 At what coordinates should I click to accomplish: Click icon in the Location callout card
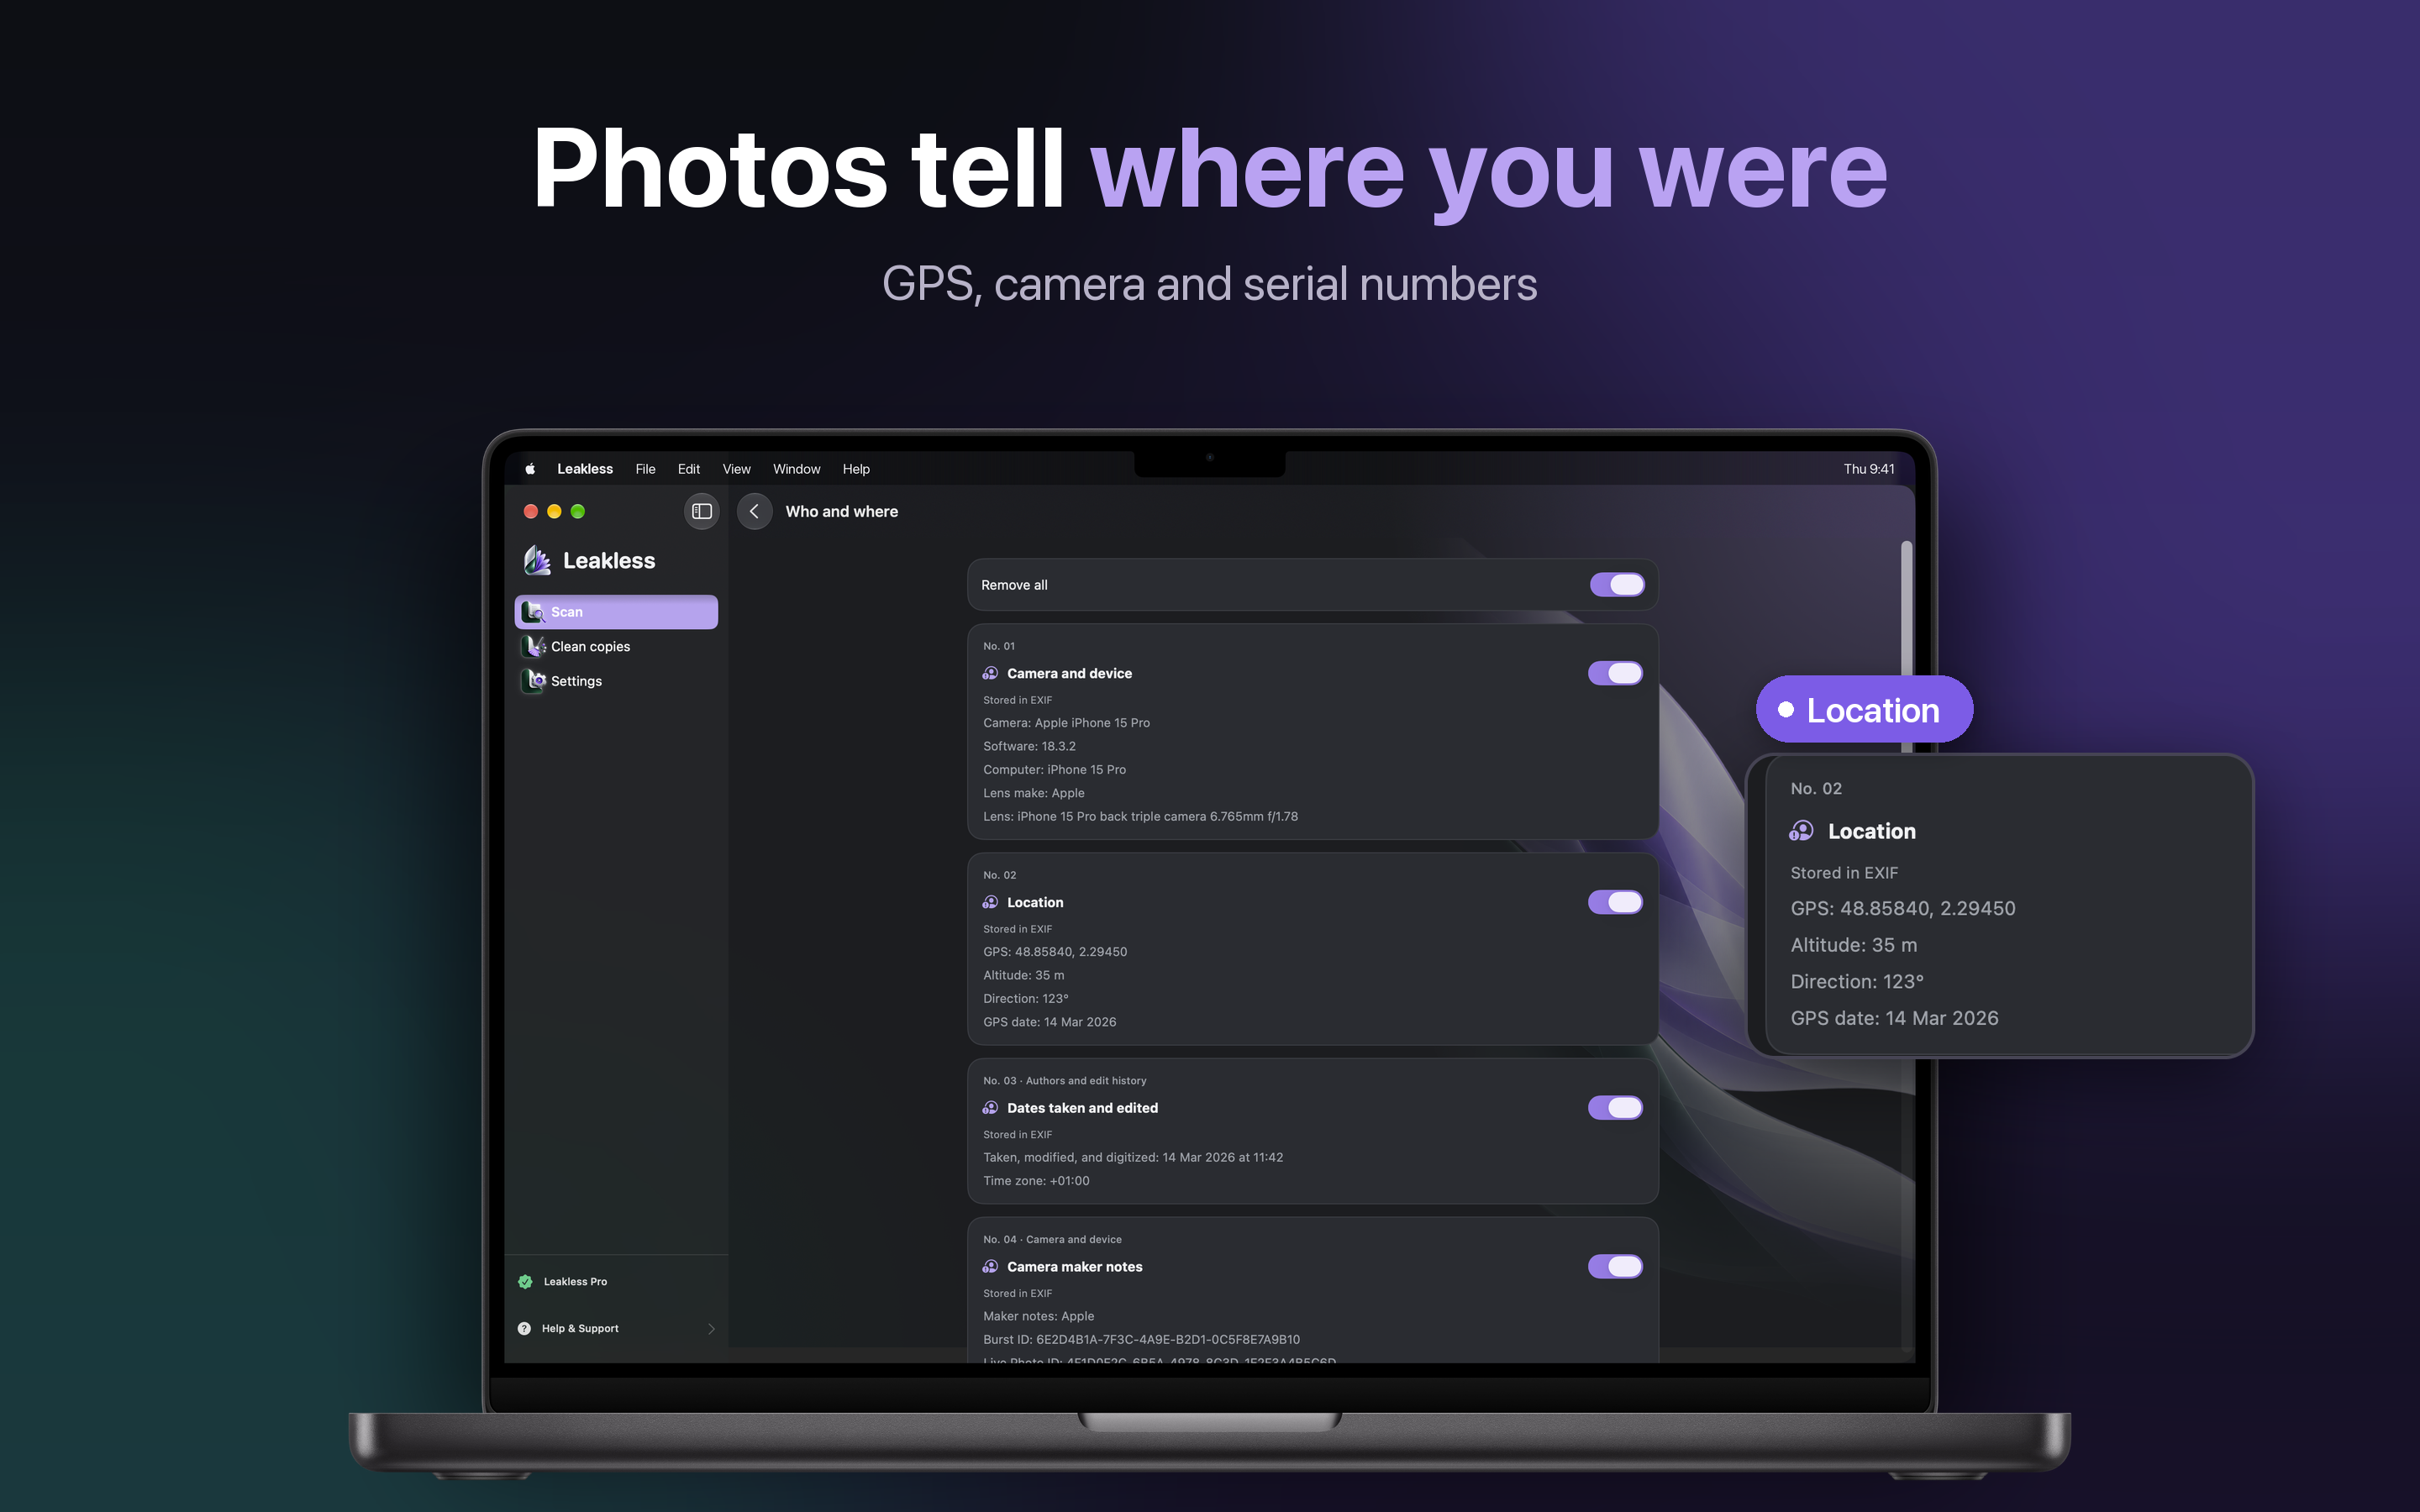pyautogui.click(x=1802, y=831)
